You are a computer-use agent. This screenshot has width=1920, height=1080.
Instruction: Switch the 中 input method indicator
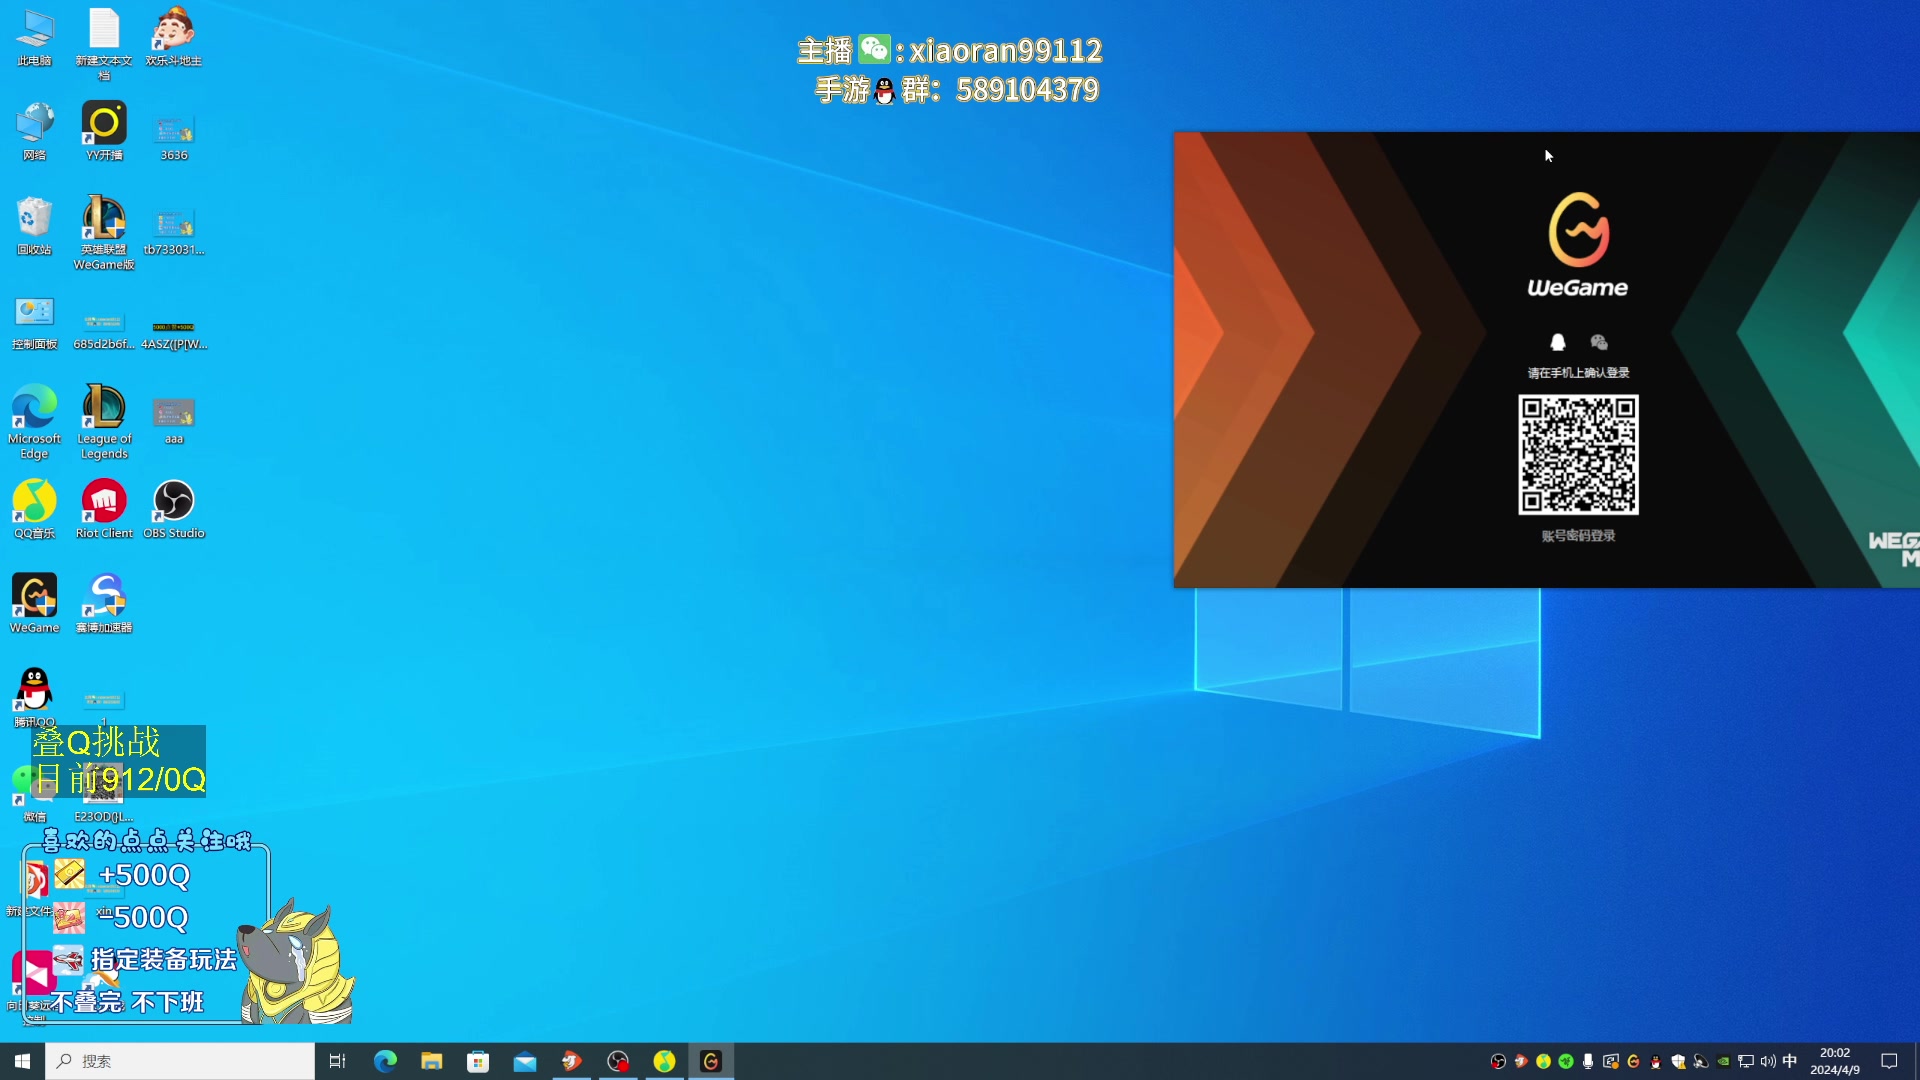1790,1061
